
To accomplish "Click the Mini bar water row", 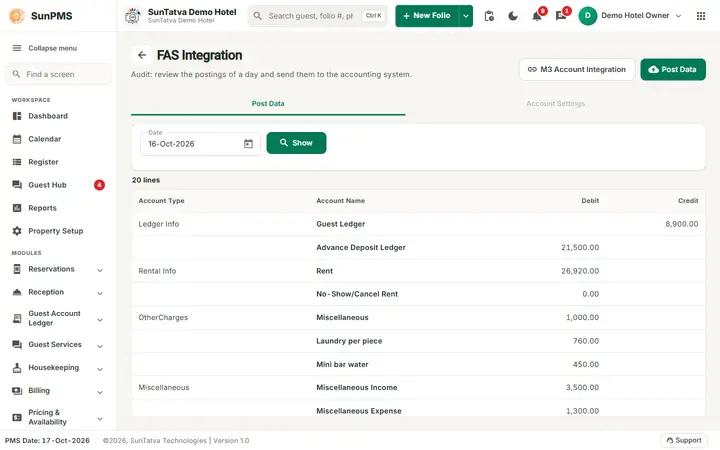I will coord(418,364).
